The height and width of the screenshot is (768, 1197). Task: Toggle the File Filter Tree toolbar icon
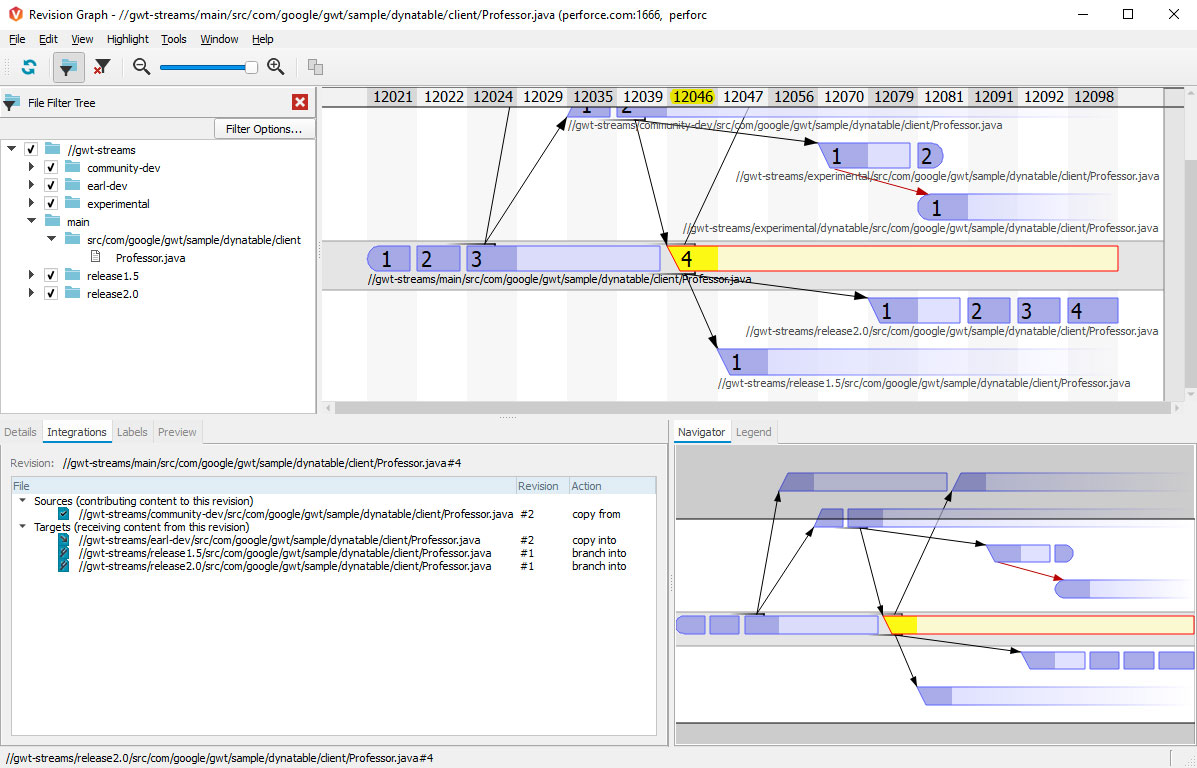[x=68, y=67]
